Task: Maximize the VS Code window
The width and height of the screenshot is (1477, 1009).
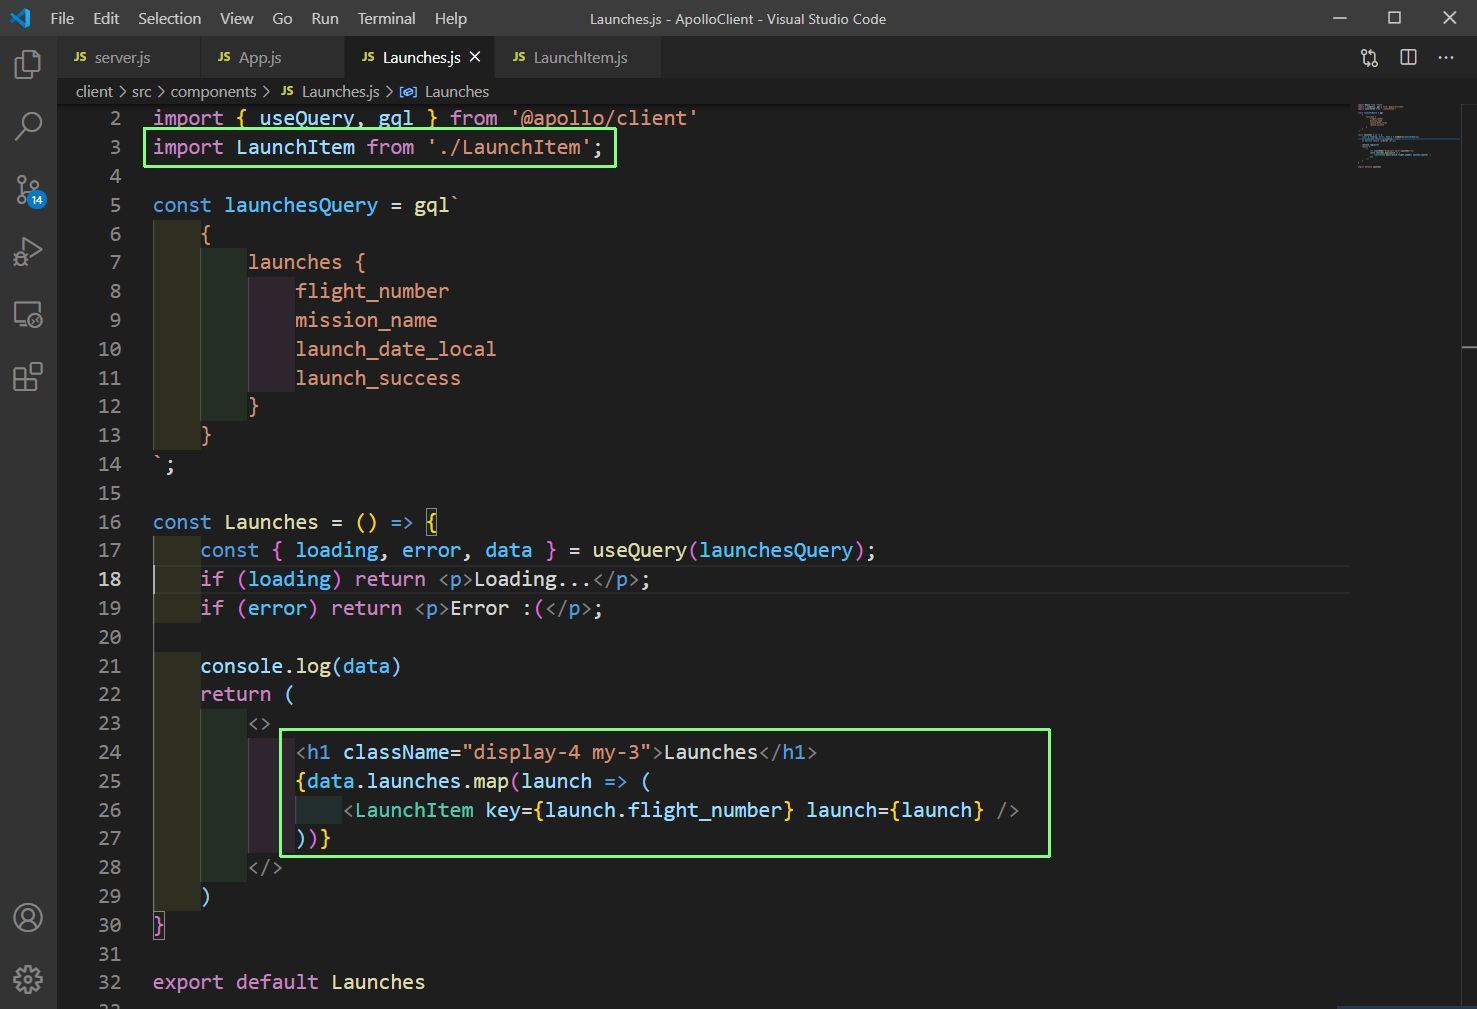Action: 1395,18
